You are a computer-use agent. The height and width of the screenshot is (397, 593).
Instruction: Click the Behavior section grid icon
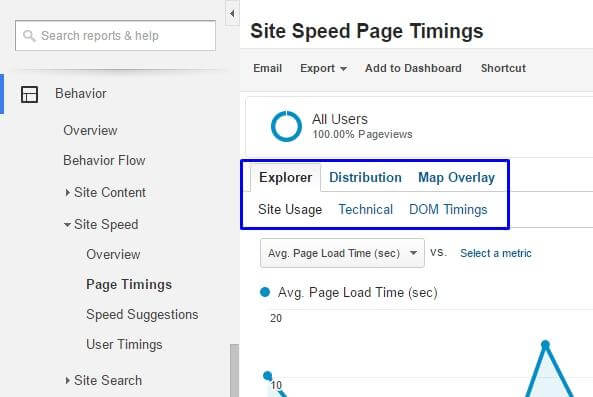pos(29,94)
